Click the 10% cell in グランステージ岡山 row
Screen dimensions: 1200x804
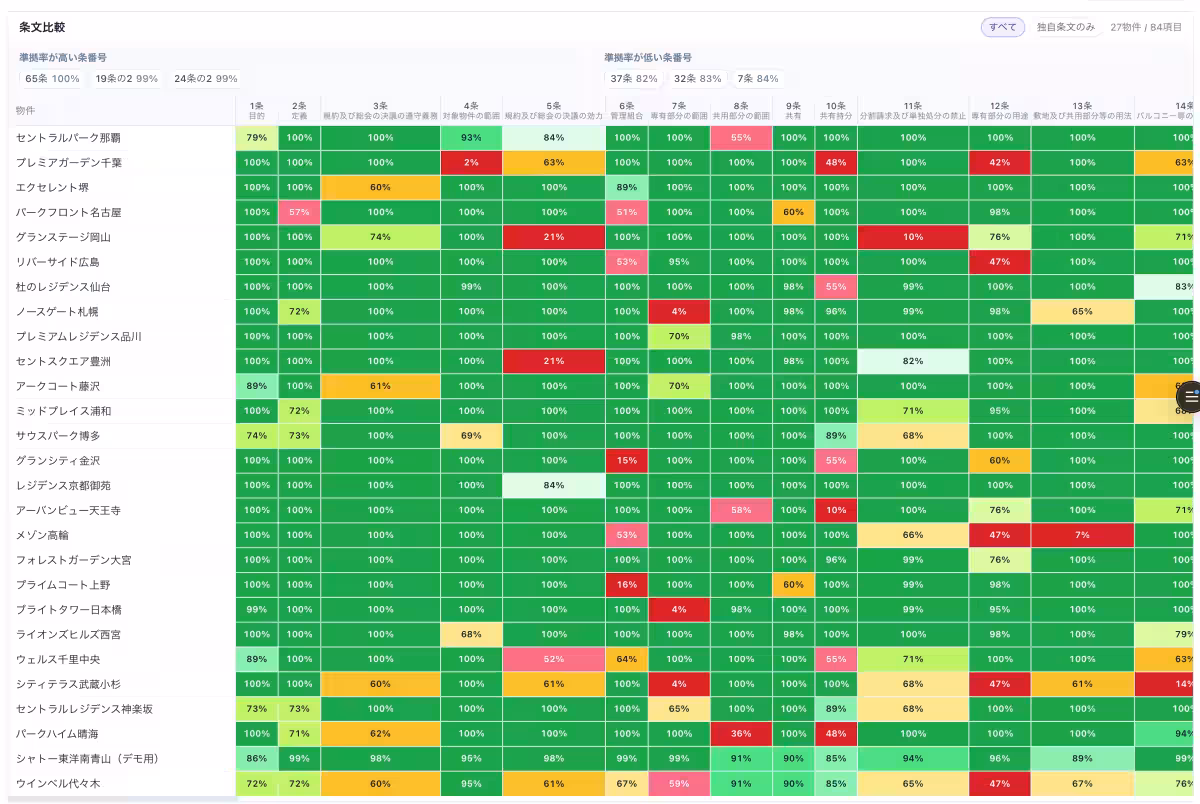tap(913, 237)
